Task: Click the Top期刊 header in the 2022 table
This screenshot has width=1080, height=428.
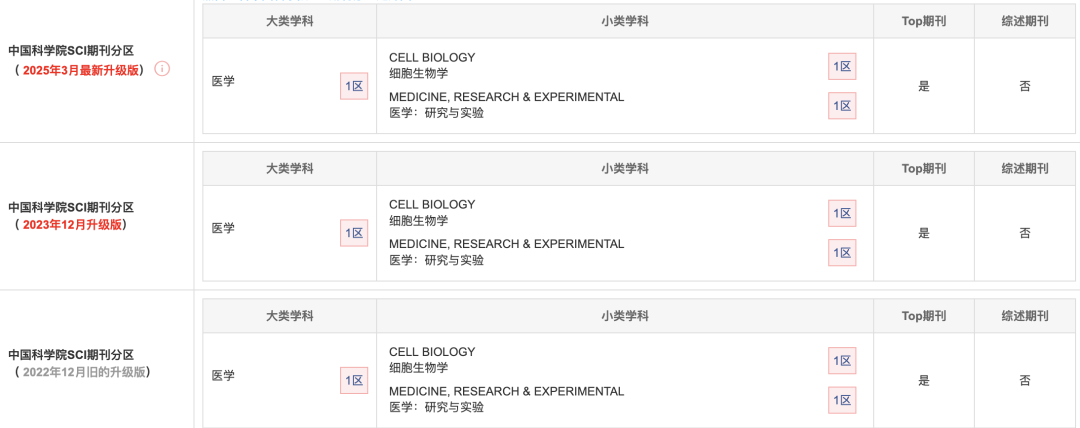Action: click(x=924, y=316)
